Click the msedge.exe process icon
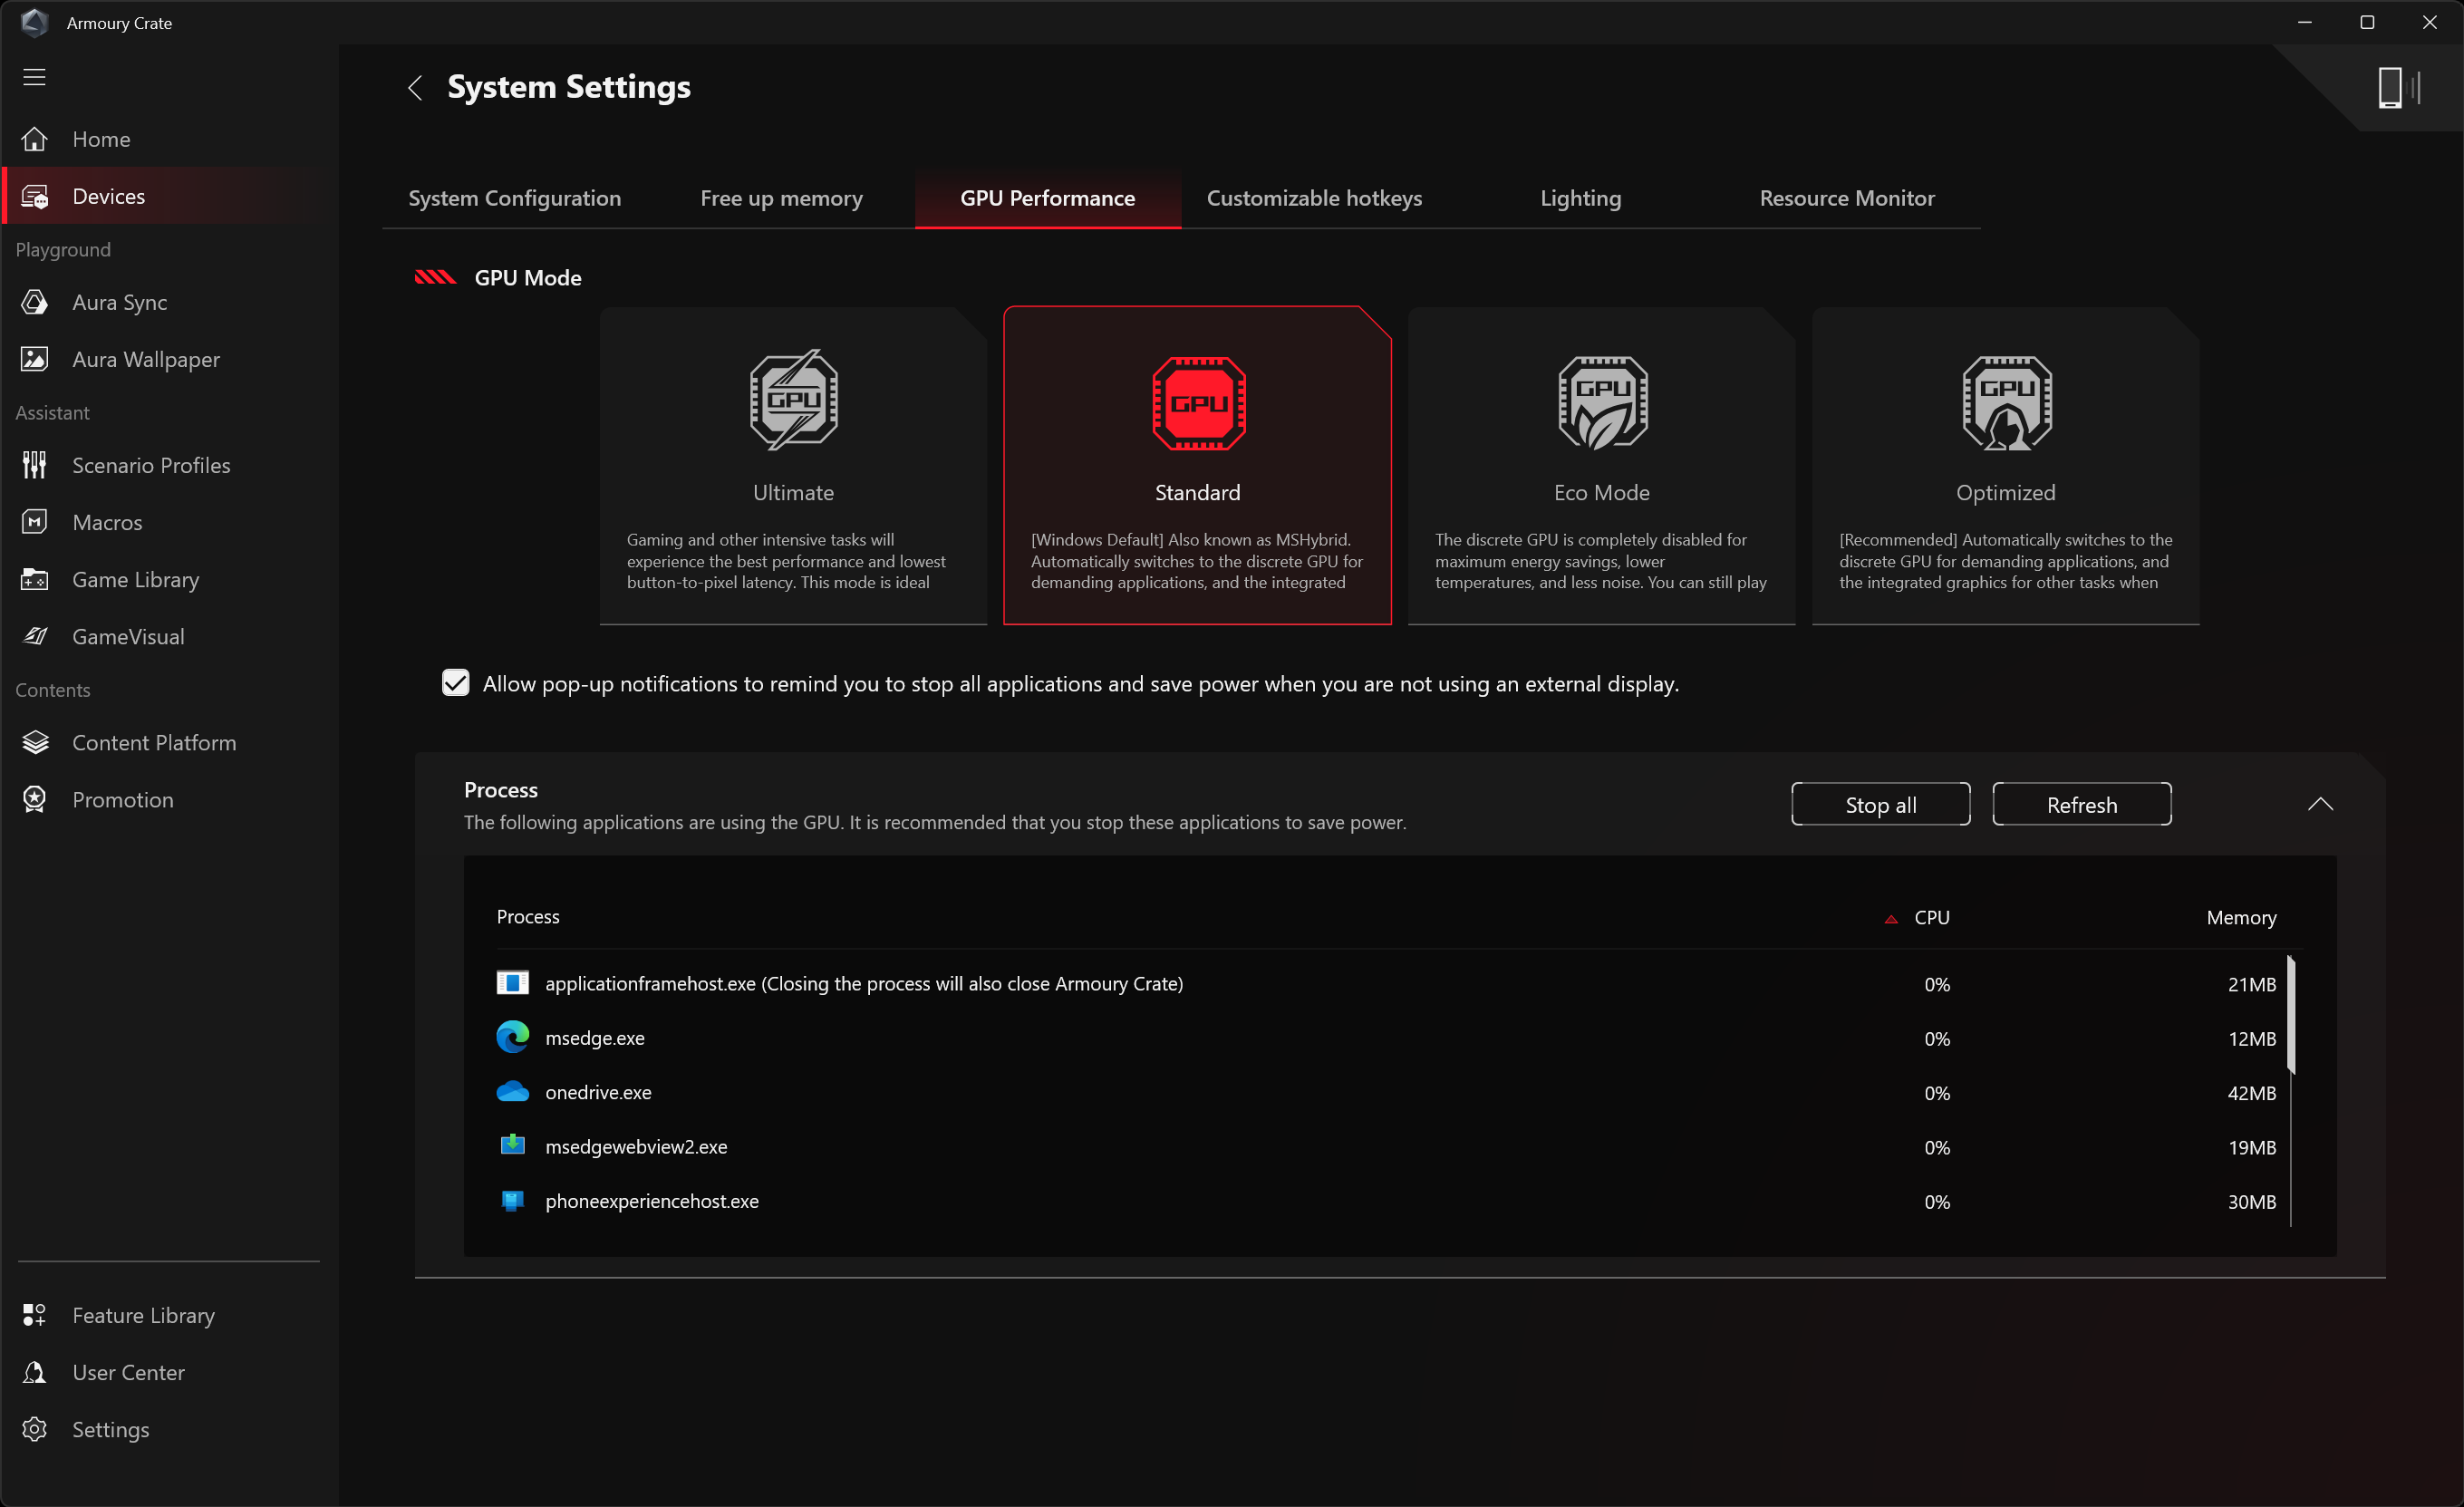The image size is (2464, 1507). [x=513, y=1037]
